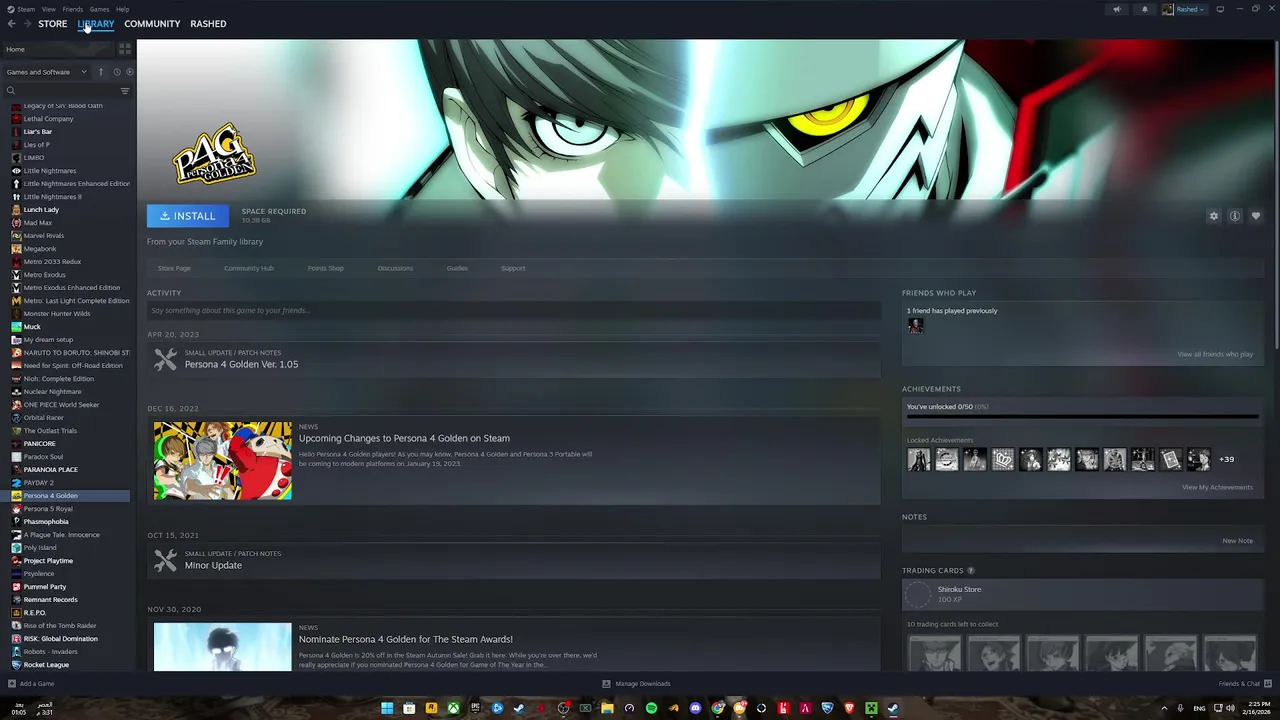
Task: Open Discord from taskbar
Action: pos(696,708)
